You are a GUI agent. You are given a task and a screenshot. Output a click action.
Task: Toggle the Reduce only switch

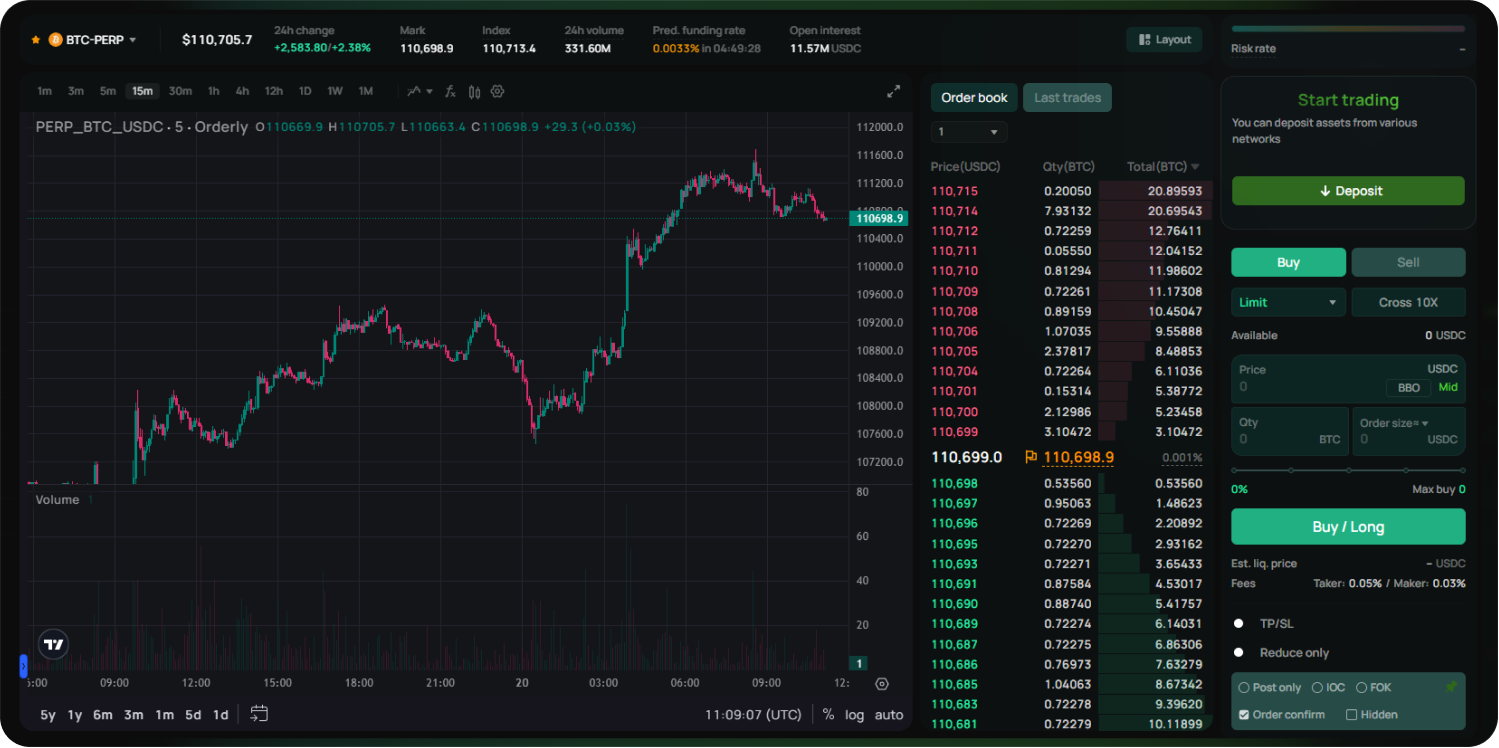click(x=1239, y=652)
